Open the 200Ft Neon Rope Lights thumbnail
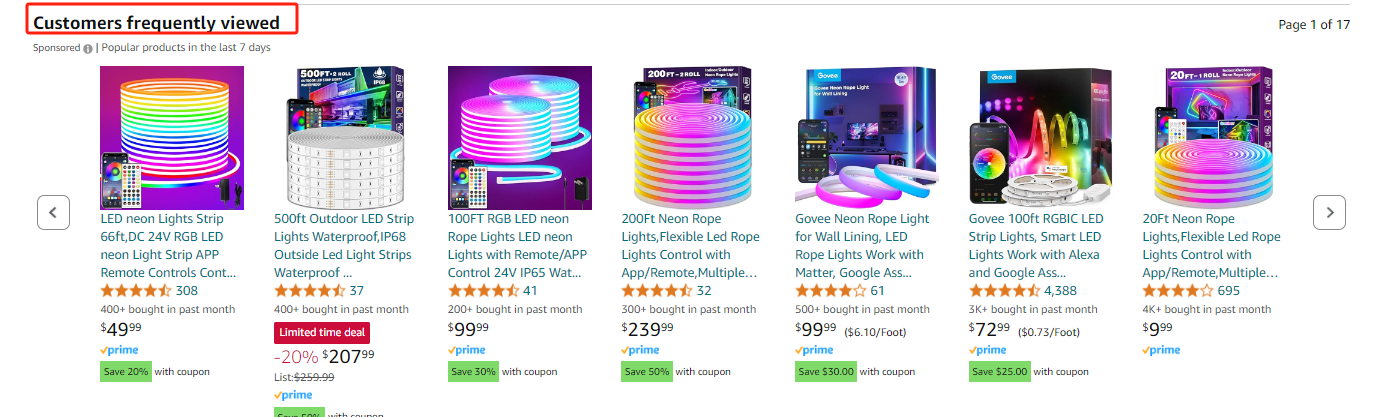The height and width of the screenshot is (417, 1397). 692,137
